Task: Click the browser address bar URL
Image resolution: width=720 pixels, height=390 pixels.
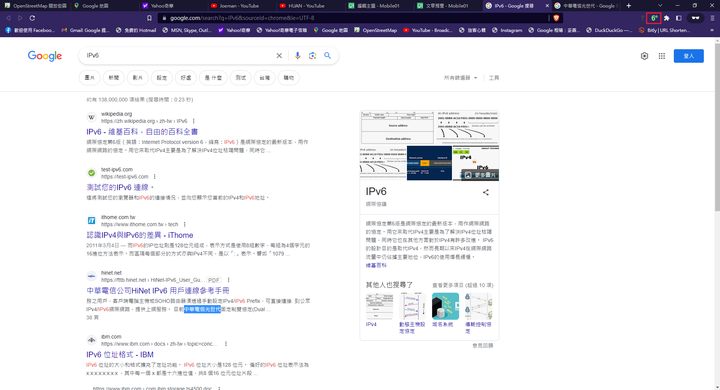Action: pyautogui.click(x=354, y=18)
